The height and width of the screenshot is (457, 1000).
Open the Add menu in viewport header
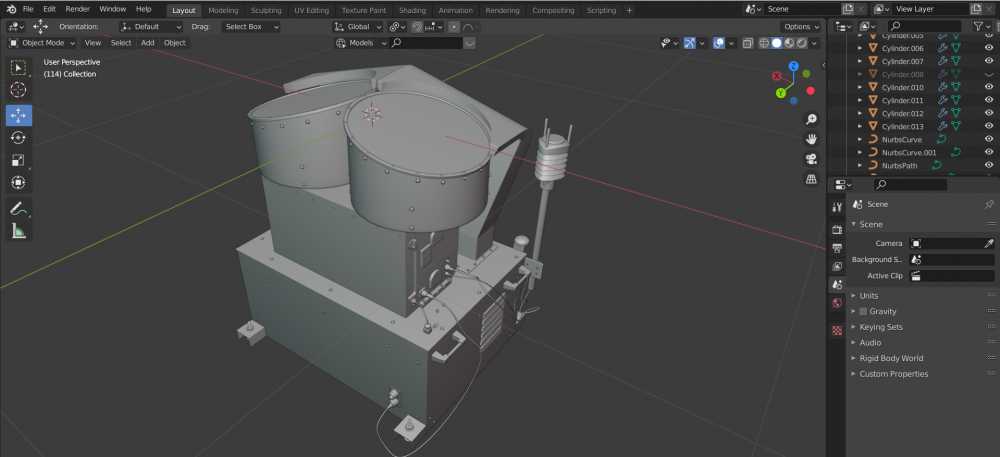147,43
